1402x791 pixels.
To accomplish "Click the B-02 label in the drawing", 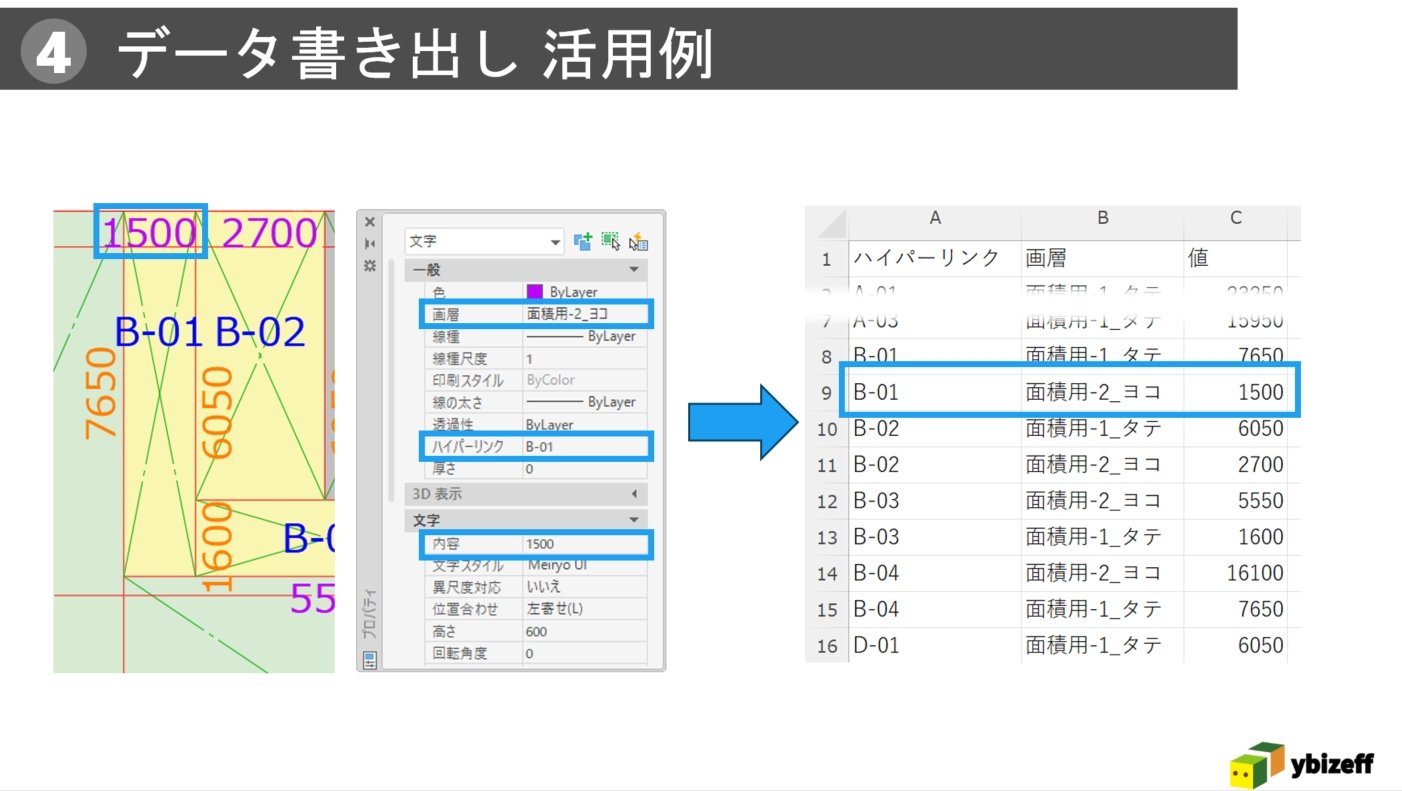I will point(261,332).
